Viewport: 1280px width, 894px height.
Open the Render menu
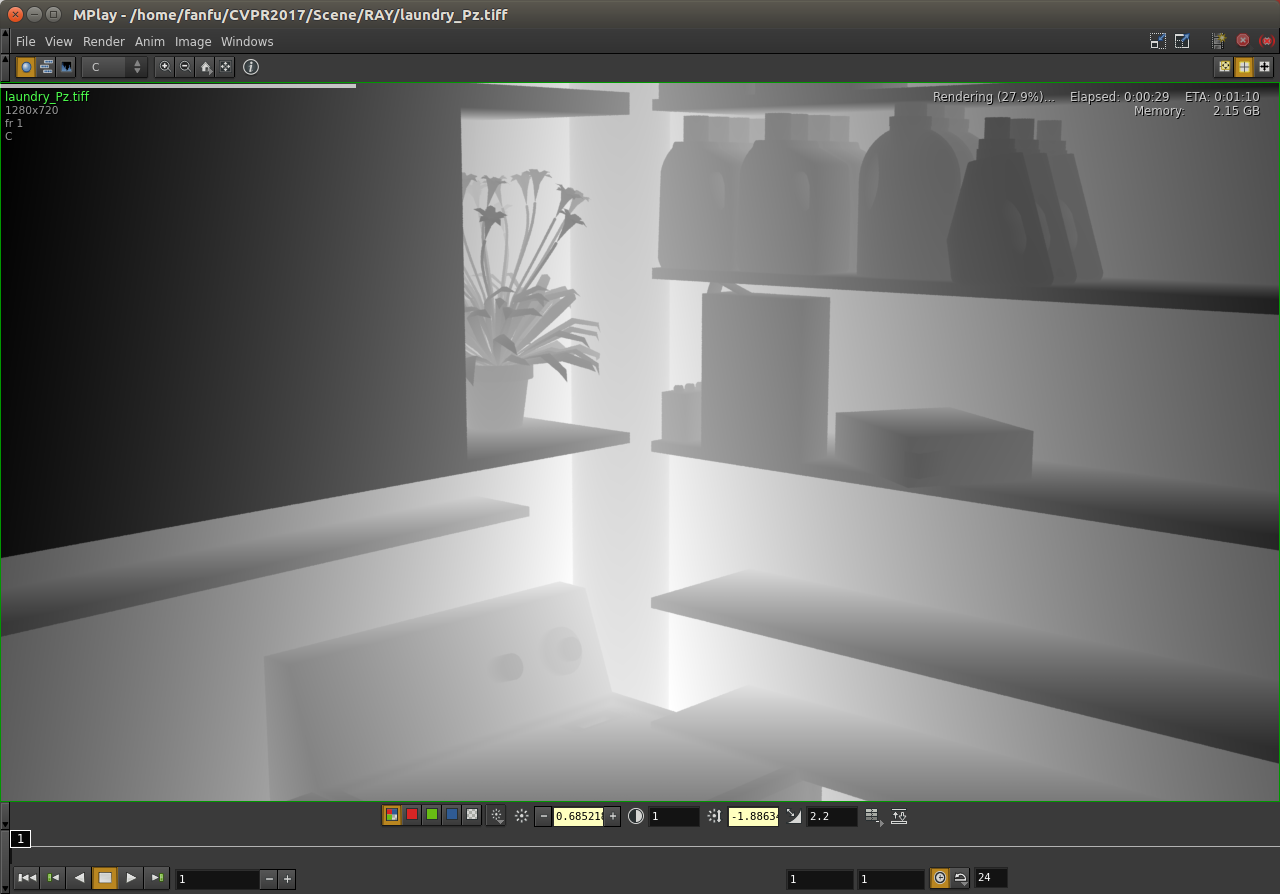point(104,42)
